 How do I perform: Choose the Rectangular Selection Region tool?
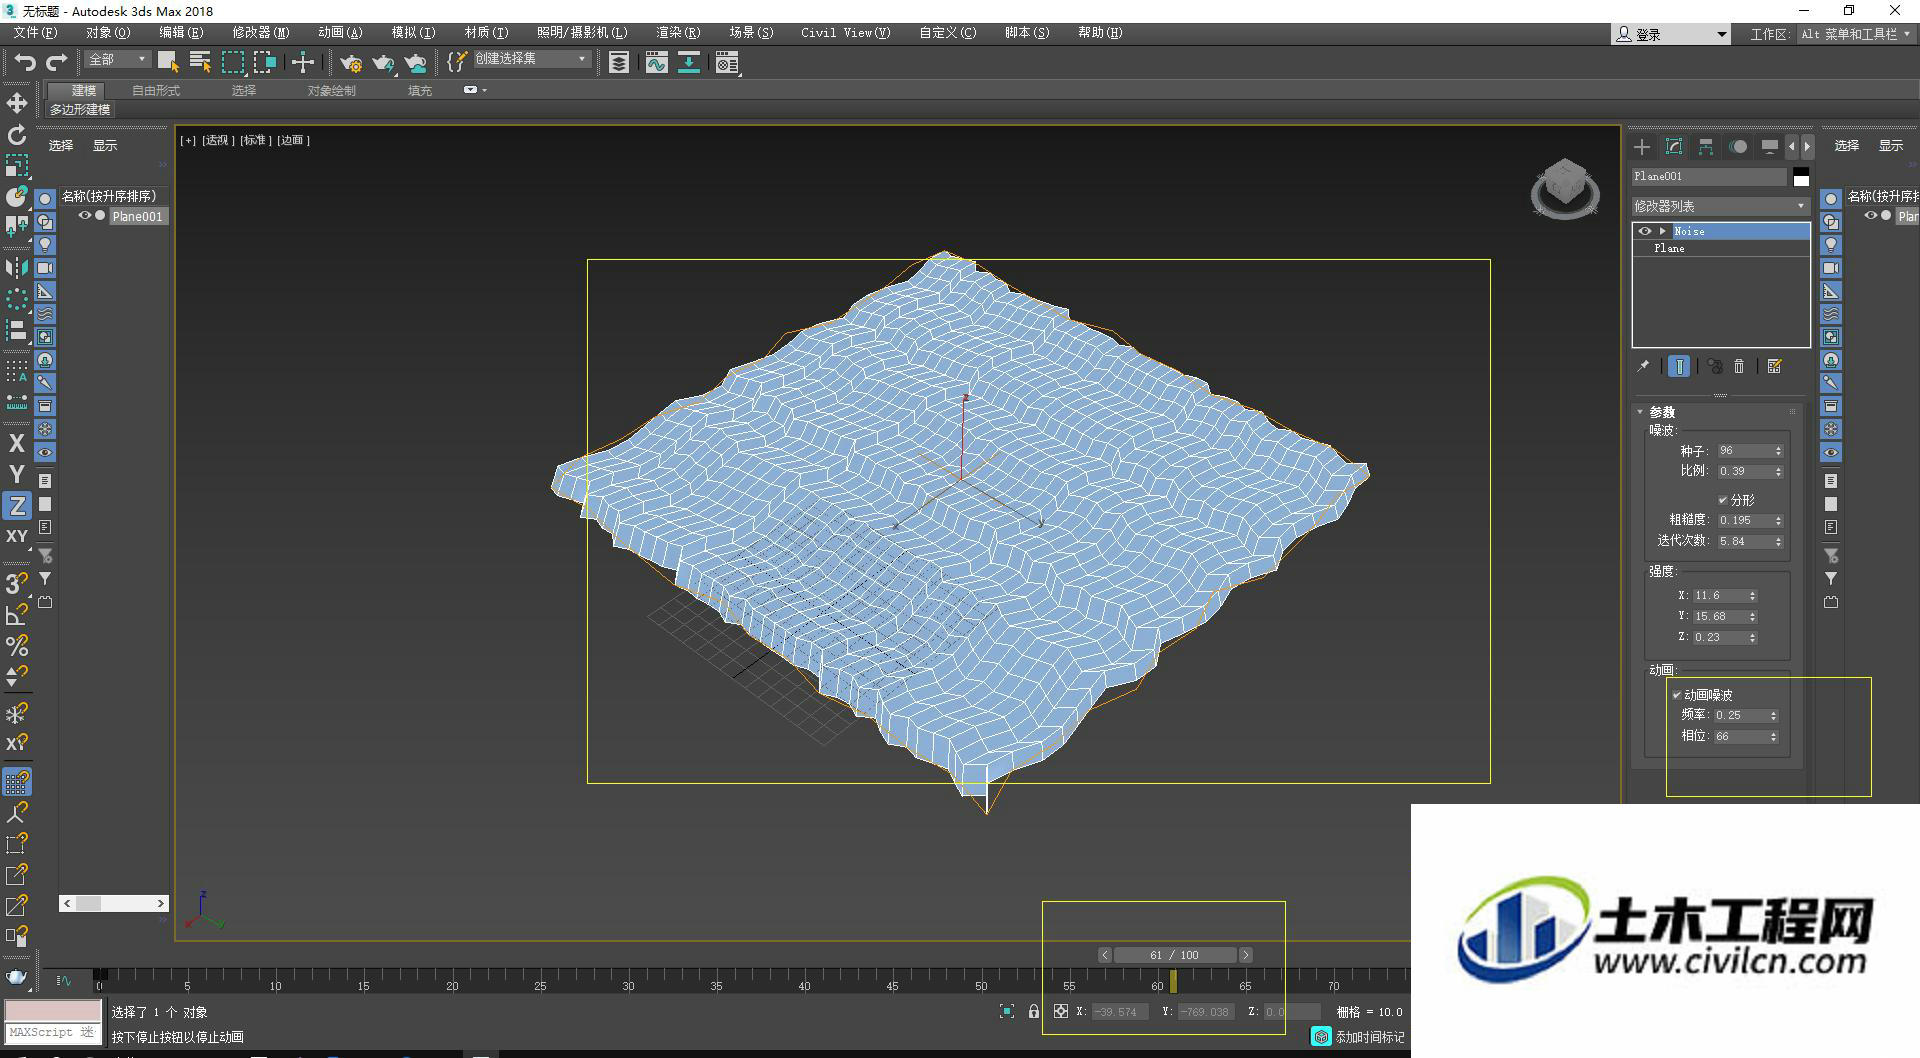click(233, 62)
